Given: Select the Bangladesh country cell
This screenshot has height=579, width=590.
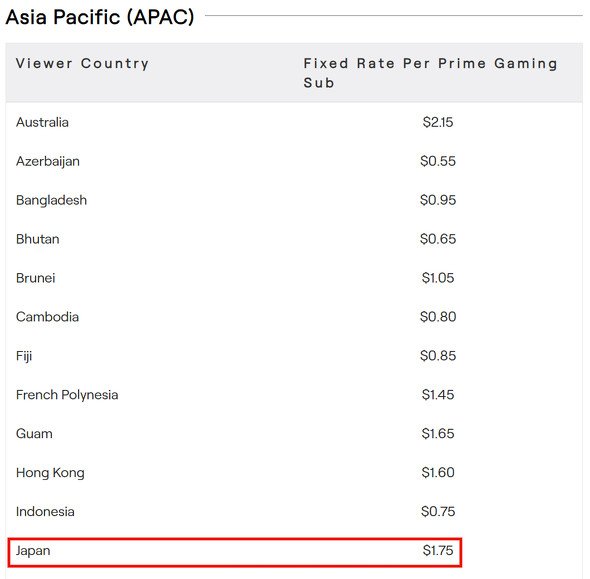Looking at the screenshot, I should (x=51, y=200).
